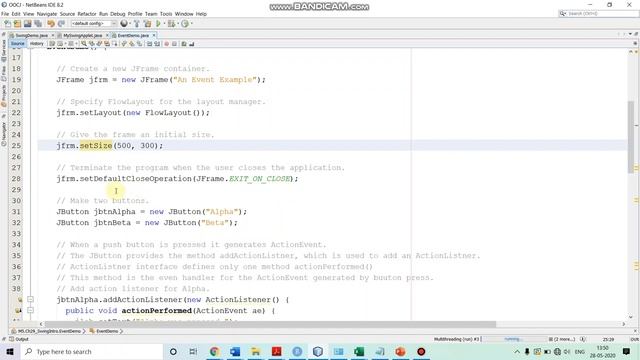This screenshot has height=360, width=640.
Task: Click the Toggle Bookmark editor icon
Action: [139, 44]
